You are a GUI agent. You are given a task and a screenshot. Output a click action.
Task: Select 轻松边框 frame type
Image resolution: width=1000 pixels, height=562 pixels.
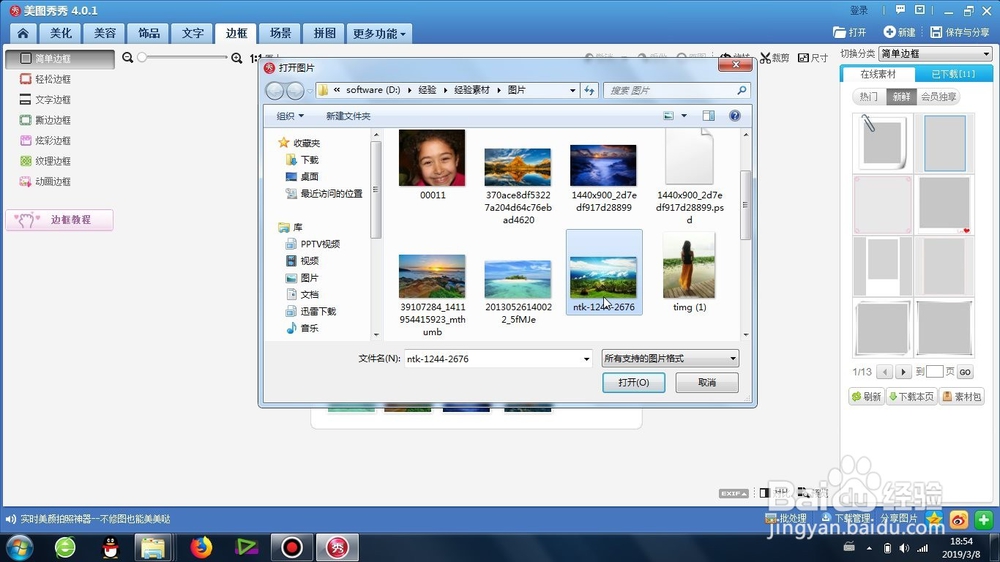[45, 79]
